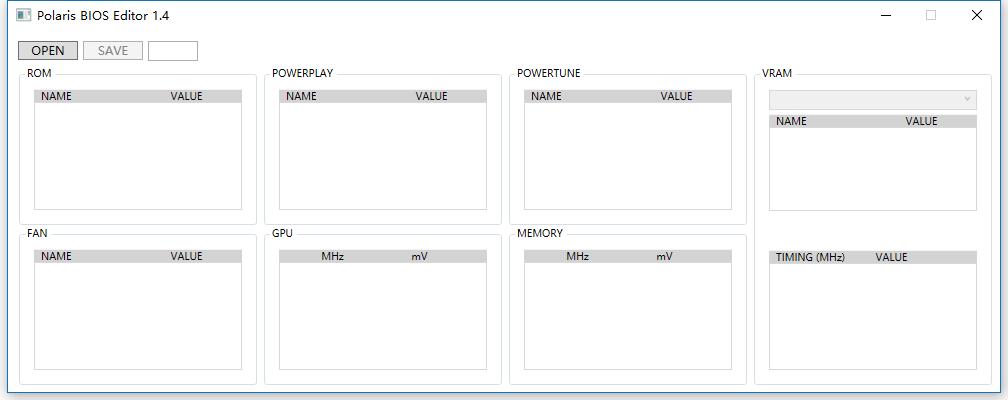Viewport: 1008px width, 400px height.
Task: Click the TIMING (MHz) column header
Action: [810, 258]
